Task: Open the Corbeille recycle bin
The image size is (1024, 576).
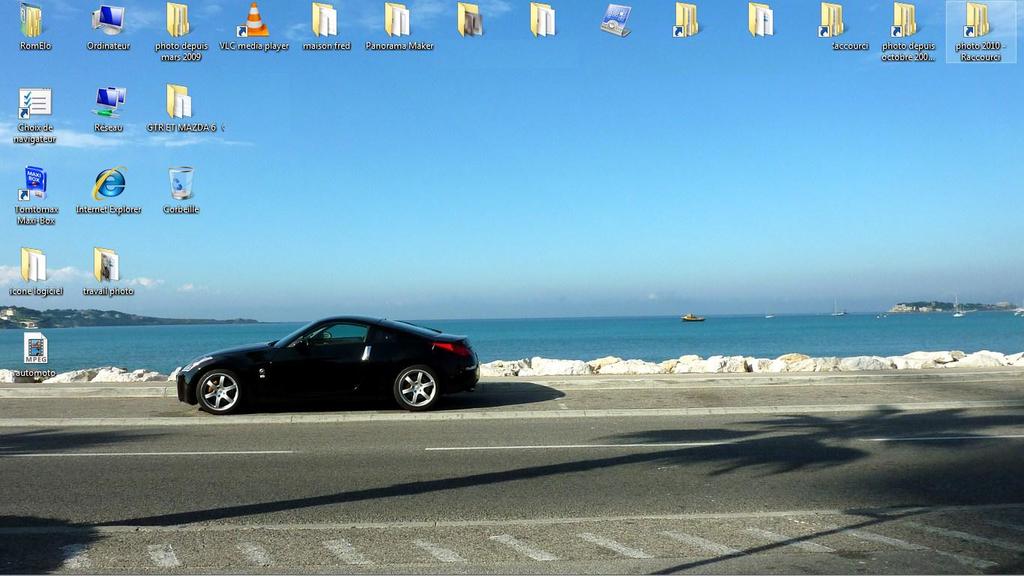Action: click(x=181, y=184)
